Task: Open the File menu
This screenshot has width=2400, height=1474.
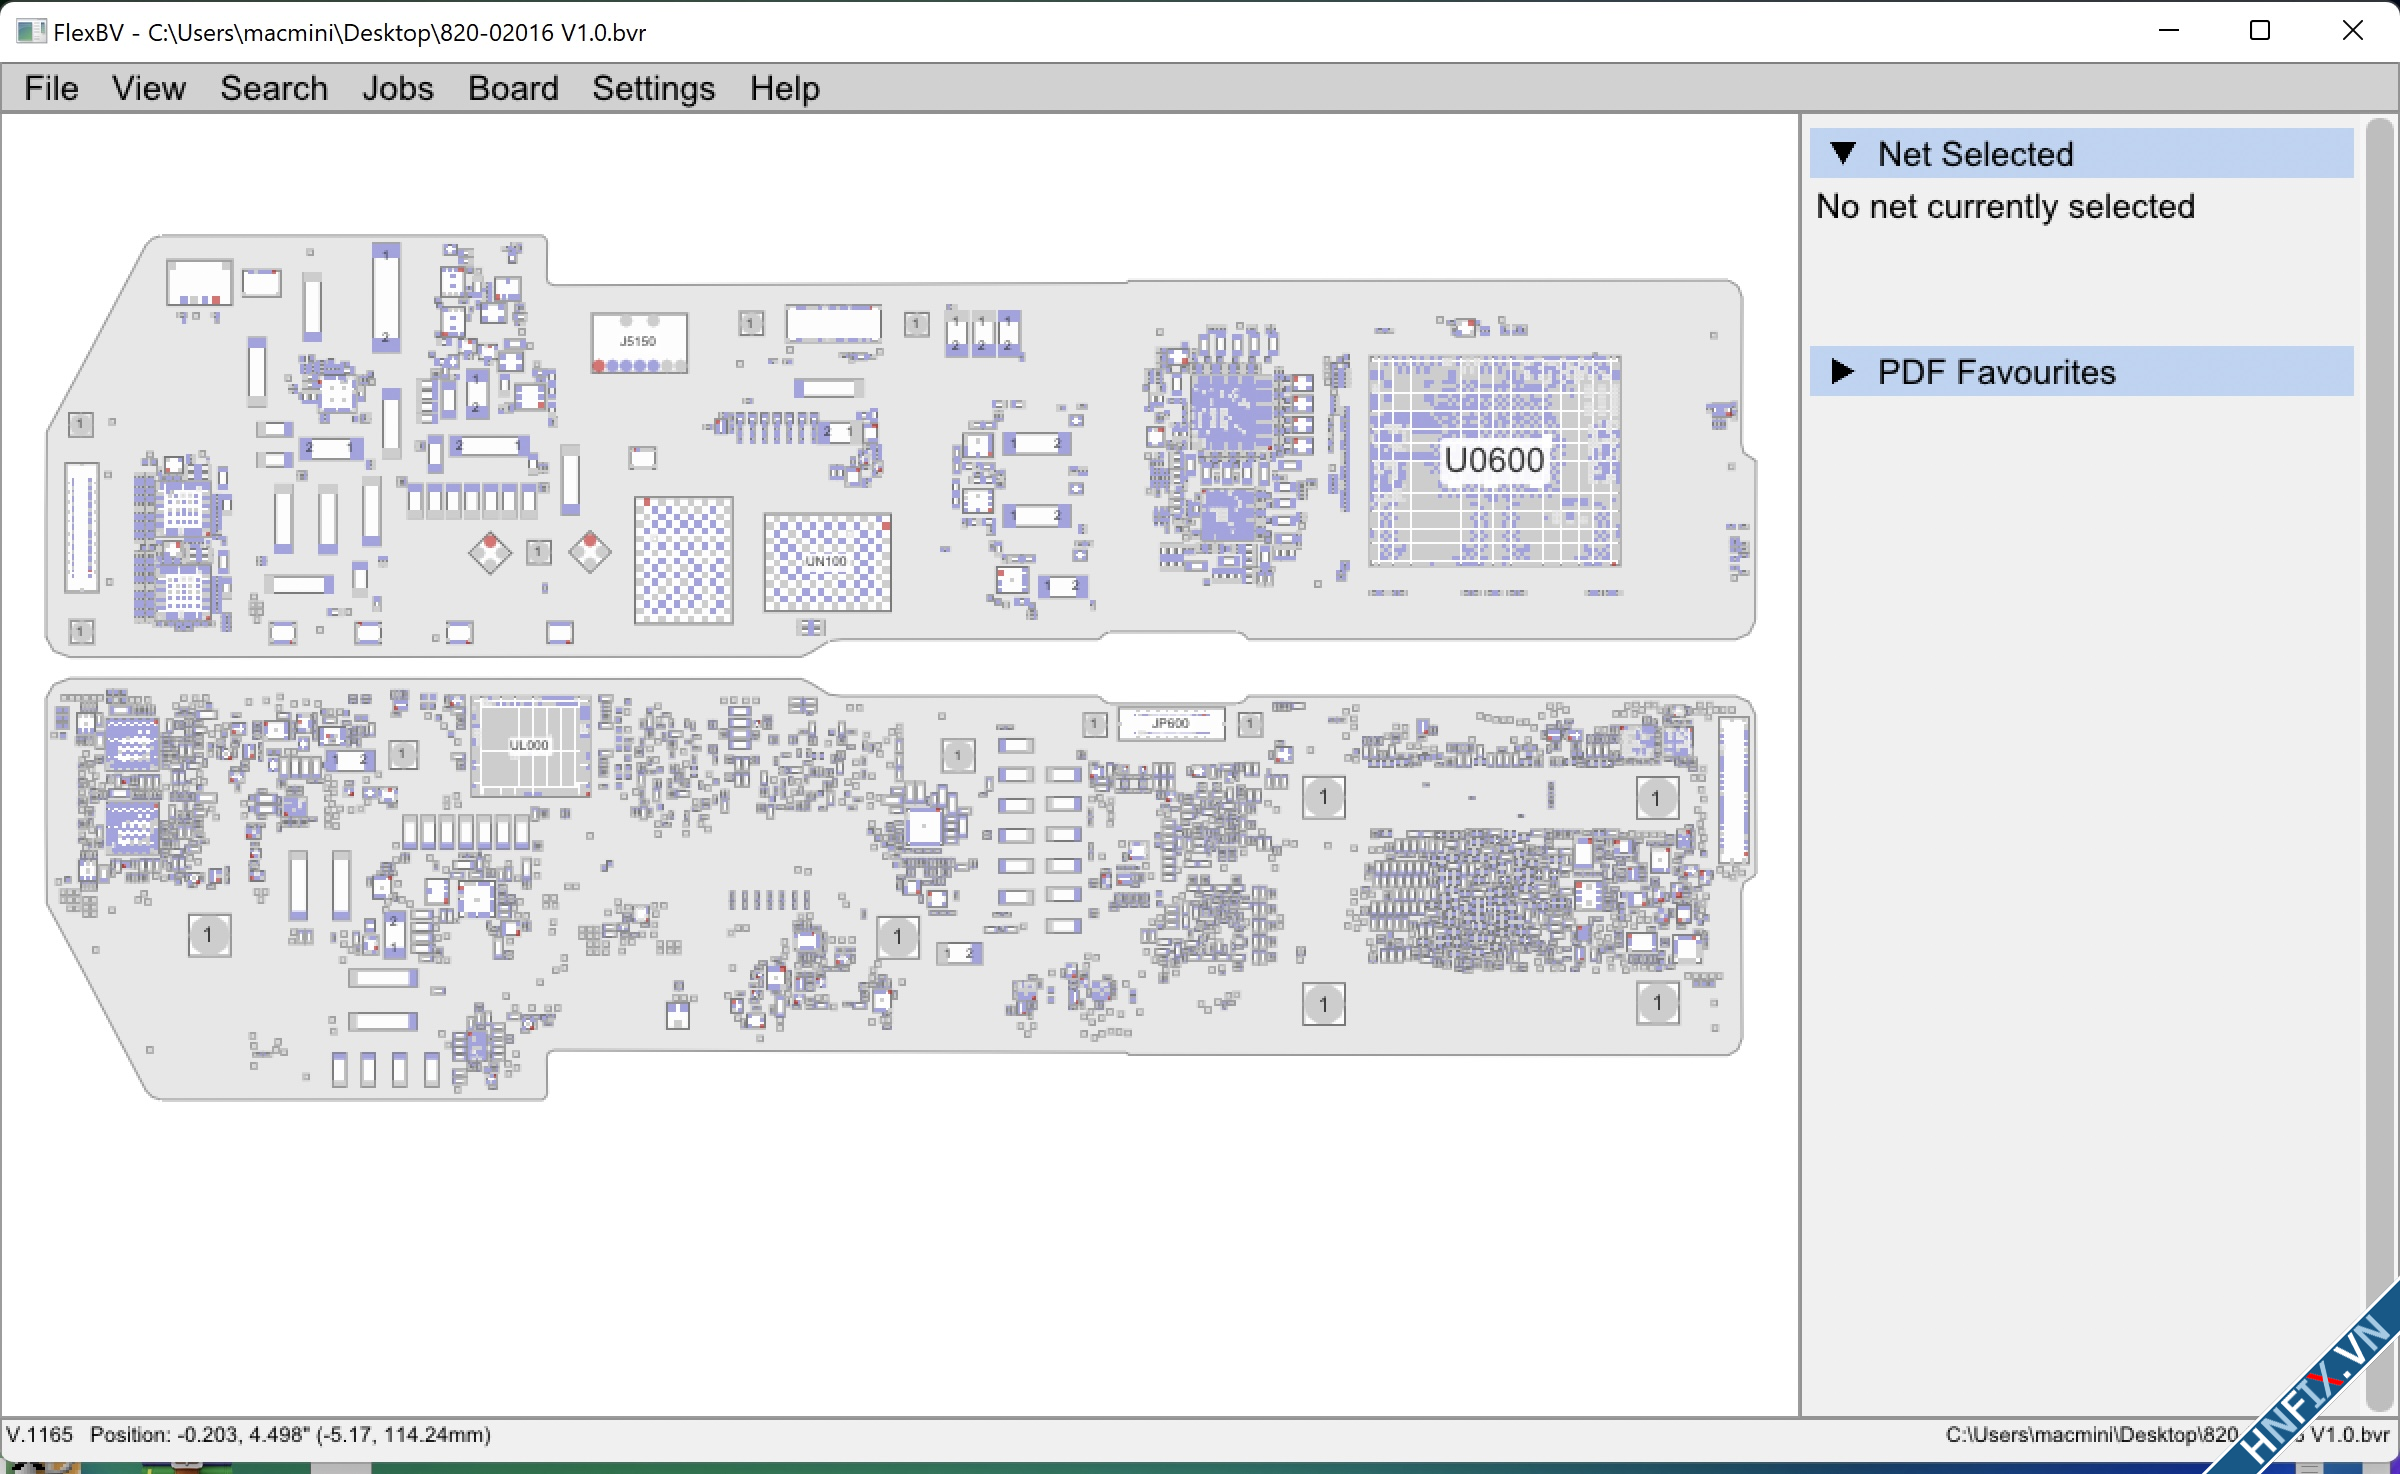Action: tap(51, 88)
